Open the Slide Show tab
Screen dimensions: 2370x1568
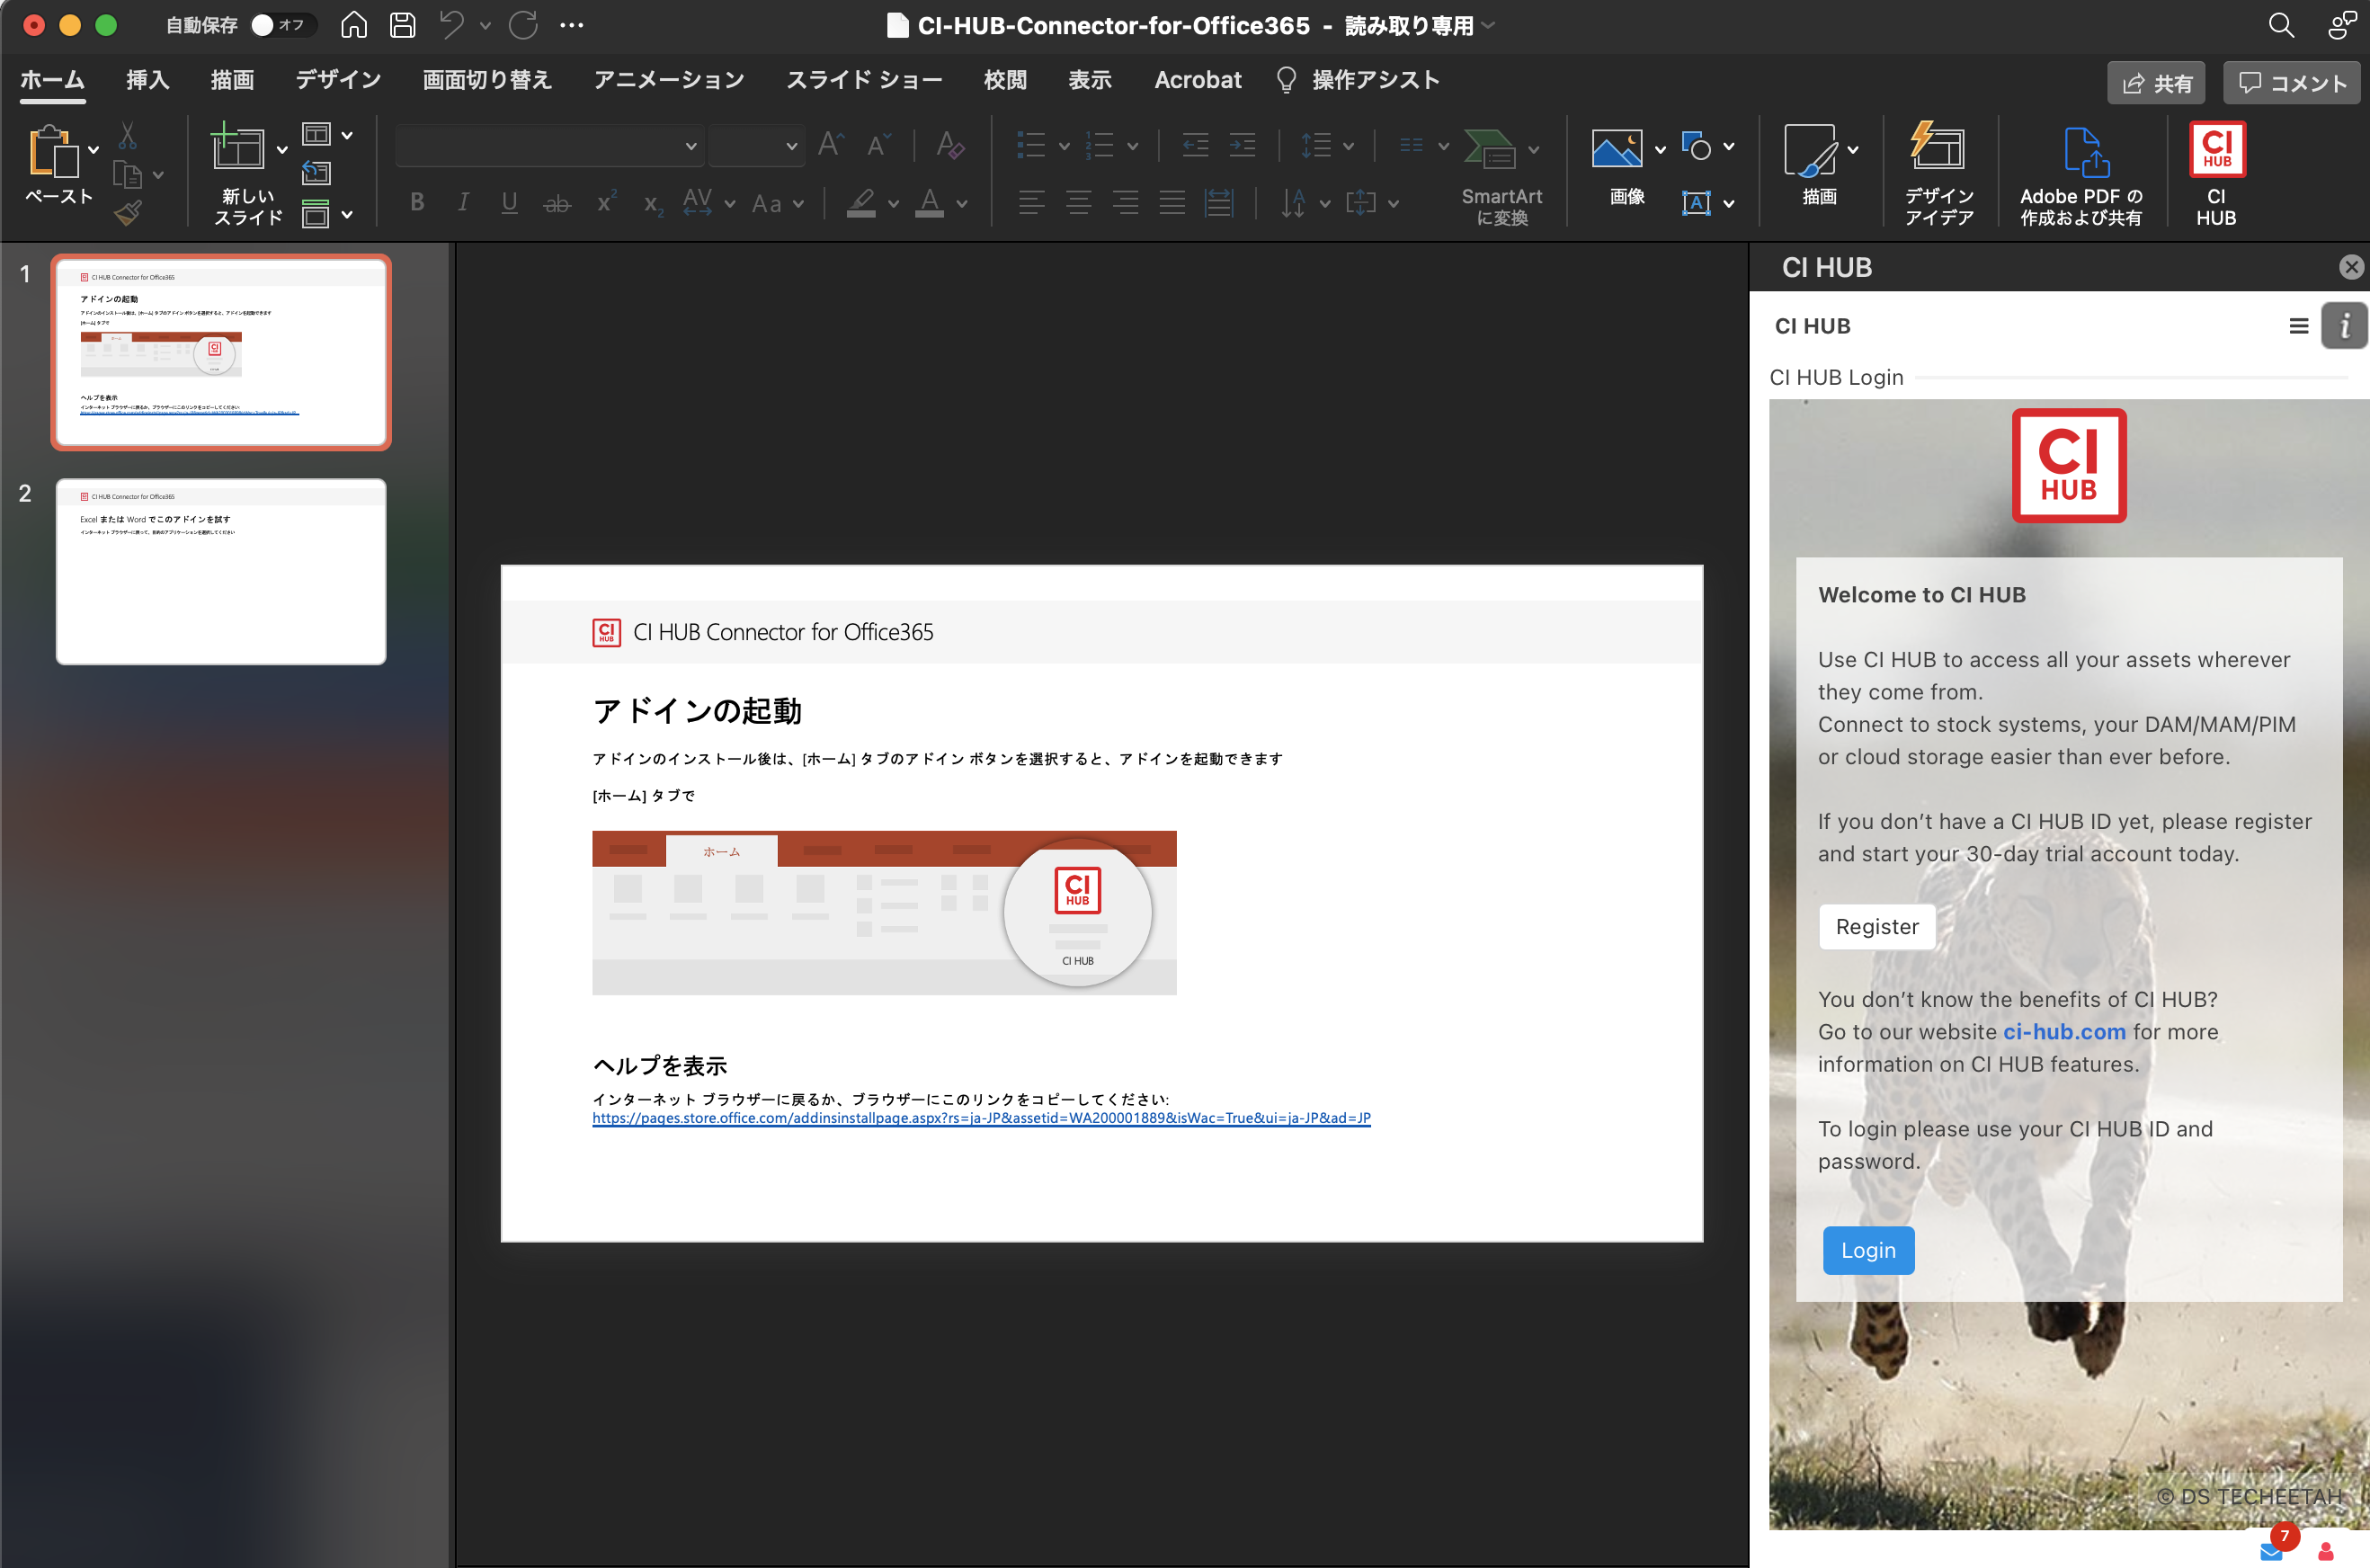864,80
